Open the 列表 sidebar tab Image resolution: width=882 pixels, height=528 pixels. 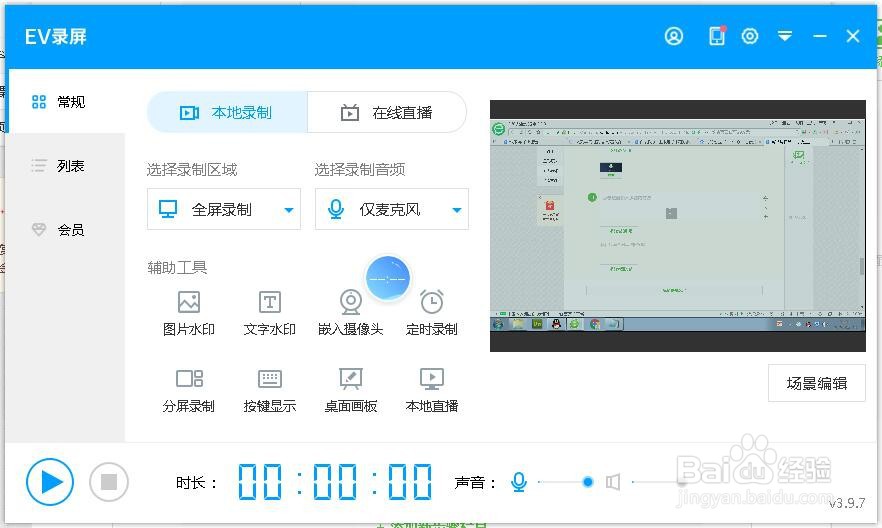(x=65, y=166)
